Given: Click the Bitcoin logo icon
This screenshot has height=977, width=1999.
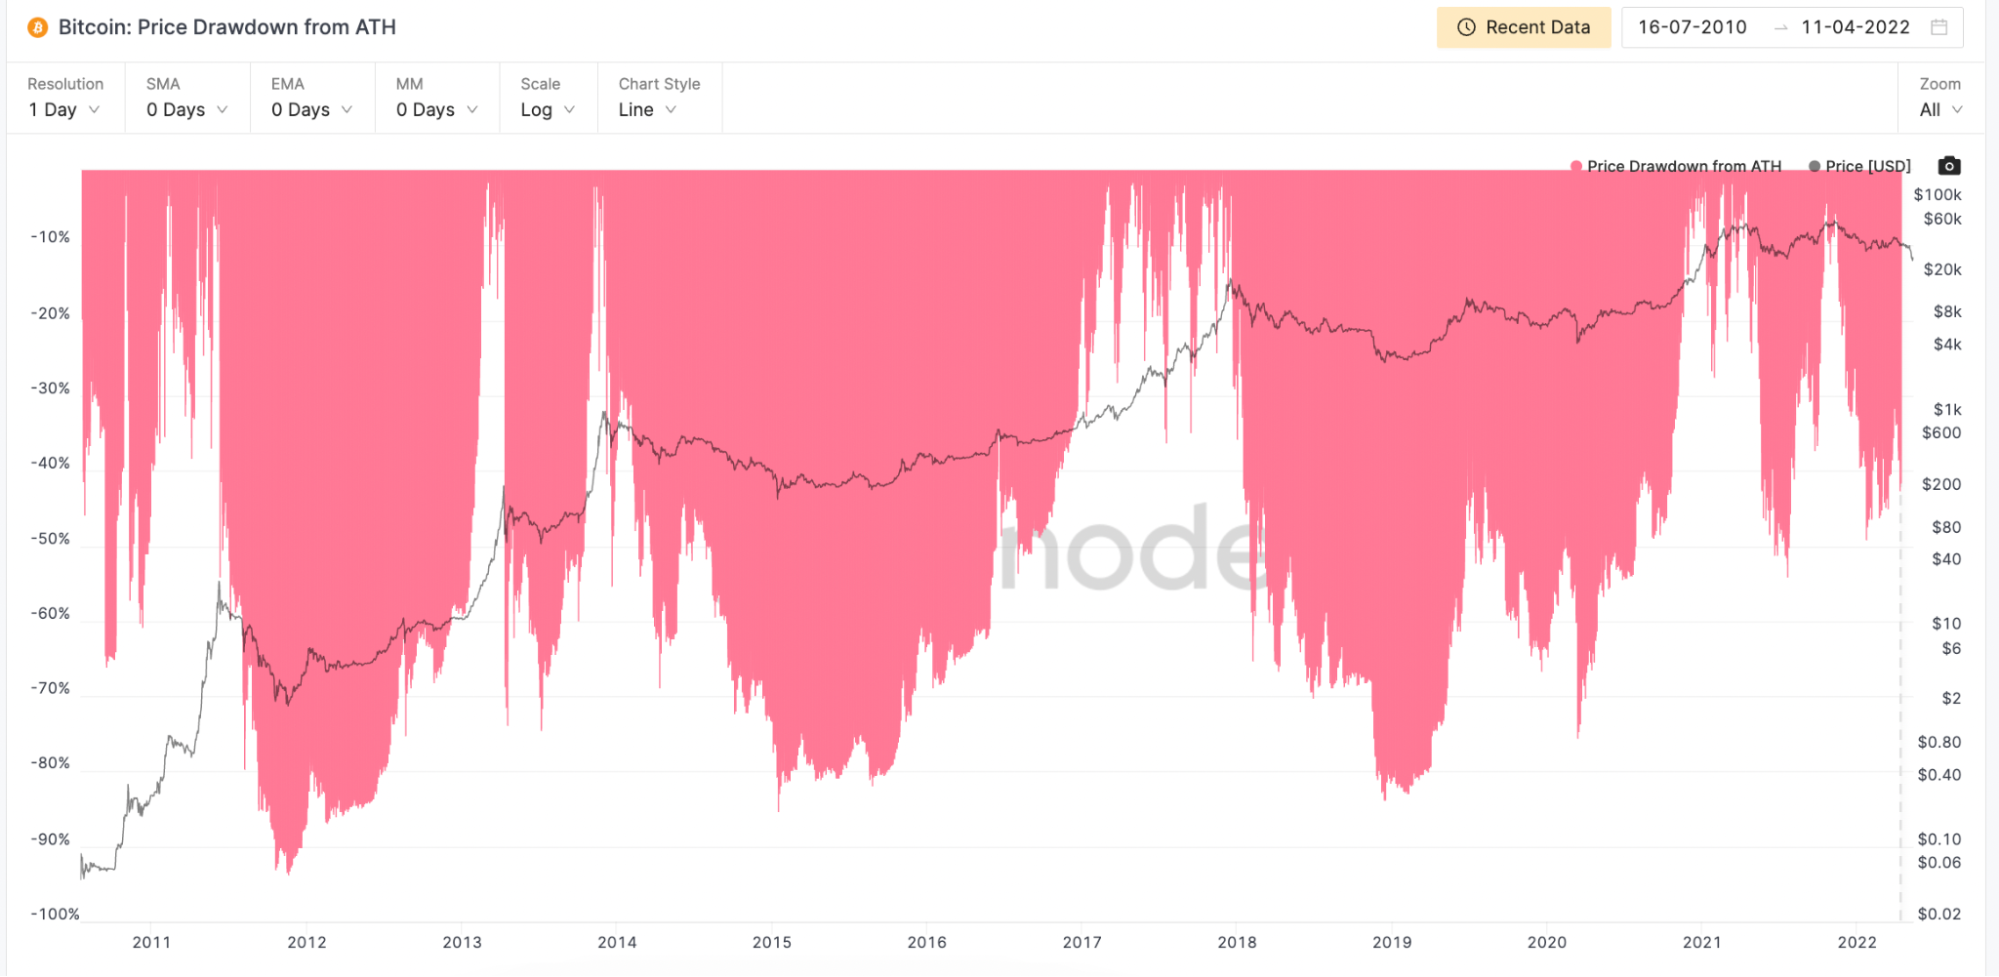Looking at the screenshot, I should click(37, 28).
